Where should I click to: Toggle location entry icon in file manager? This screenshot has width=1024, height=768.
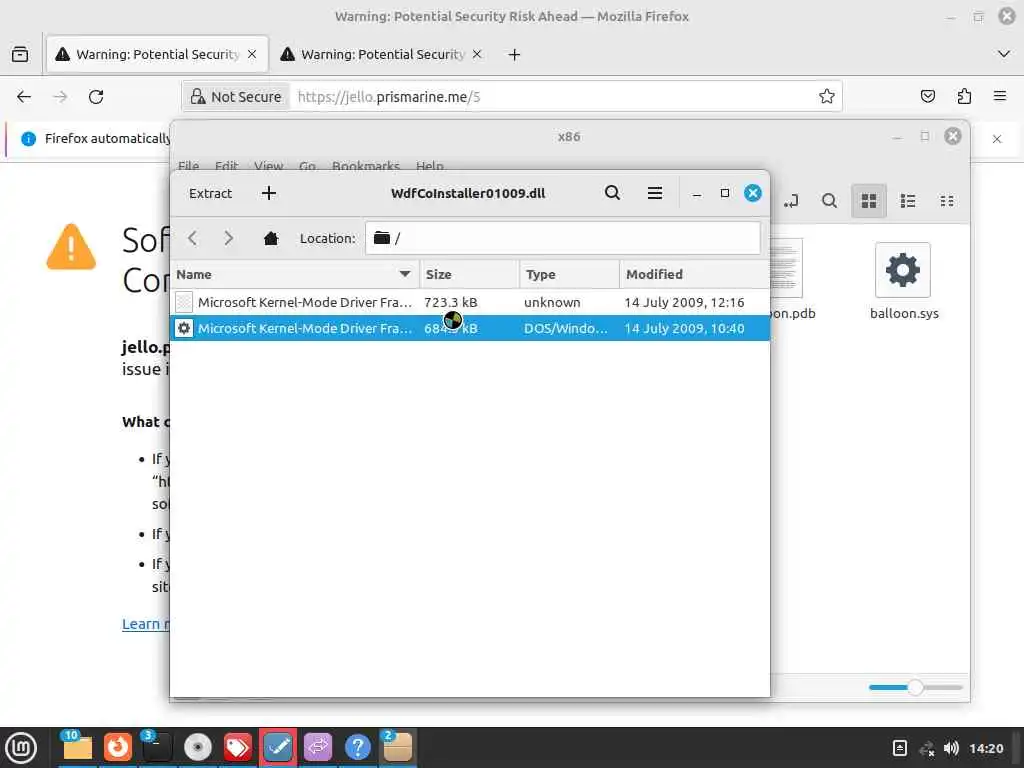(790, 201)
